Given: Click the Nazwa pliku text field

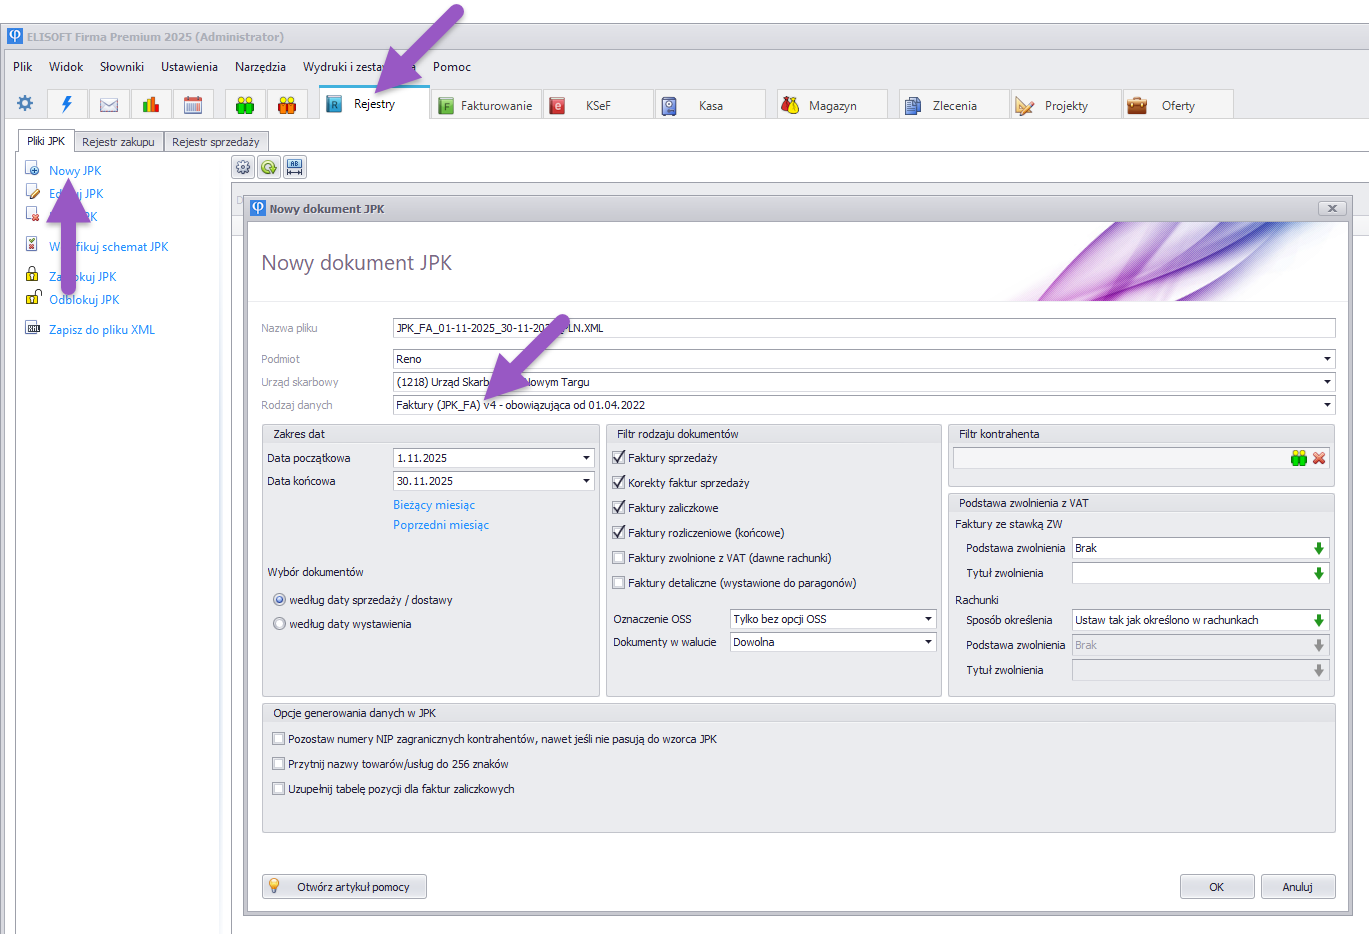Looking at the screenshot, I should [864, 328].
